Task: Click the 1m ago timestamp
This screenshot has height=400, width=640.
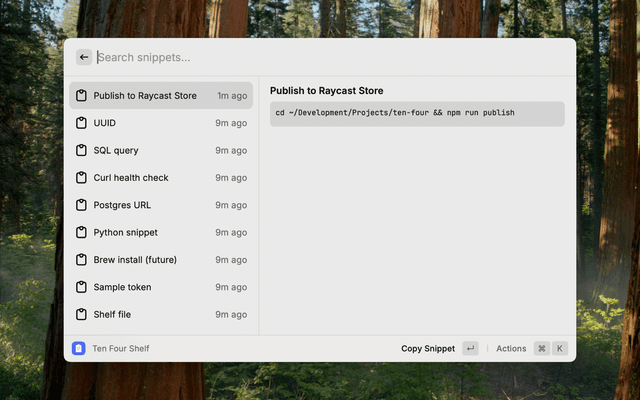Action: (232, 96)
